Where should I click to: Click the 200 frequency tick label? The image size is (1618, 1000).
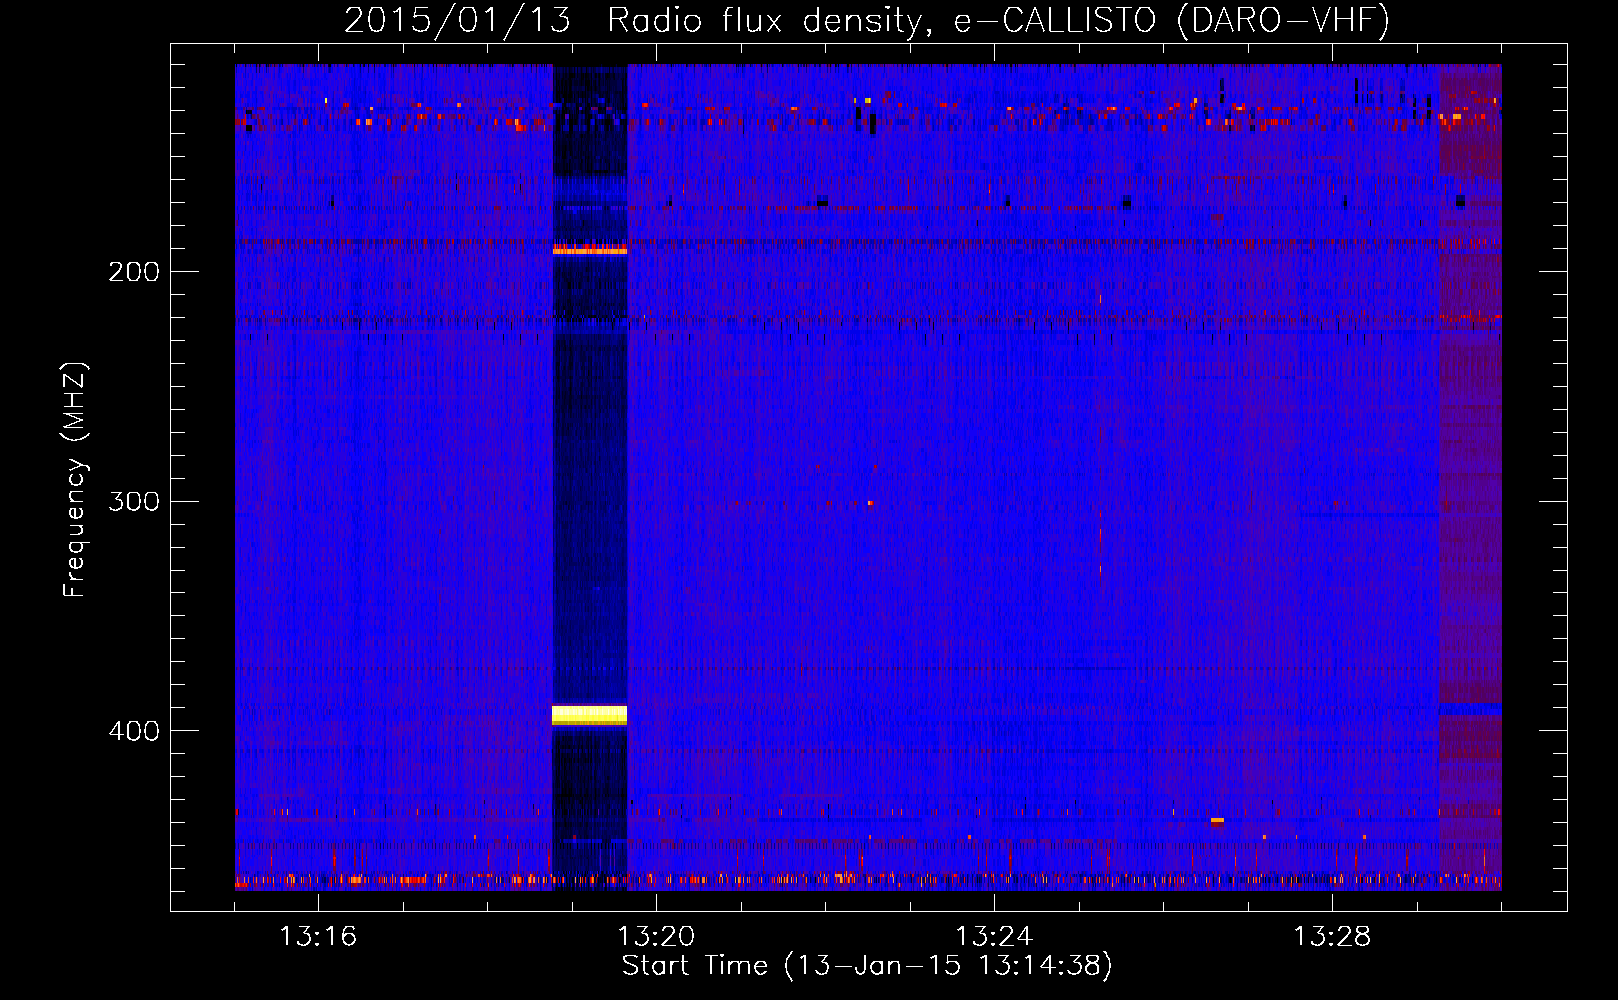coord(134,272)
